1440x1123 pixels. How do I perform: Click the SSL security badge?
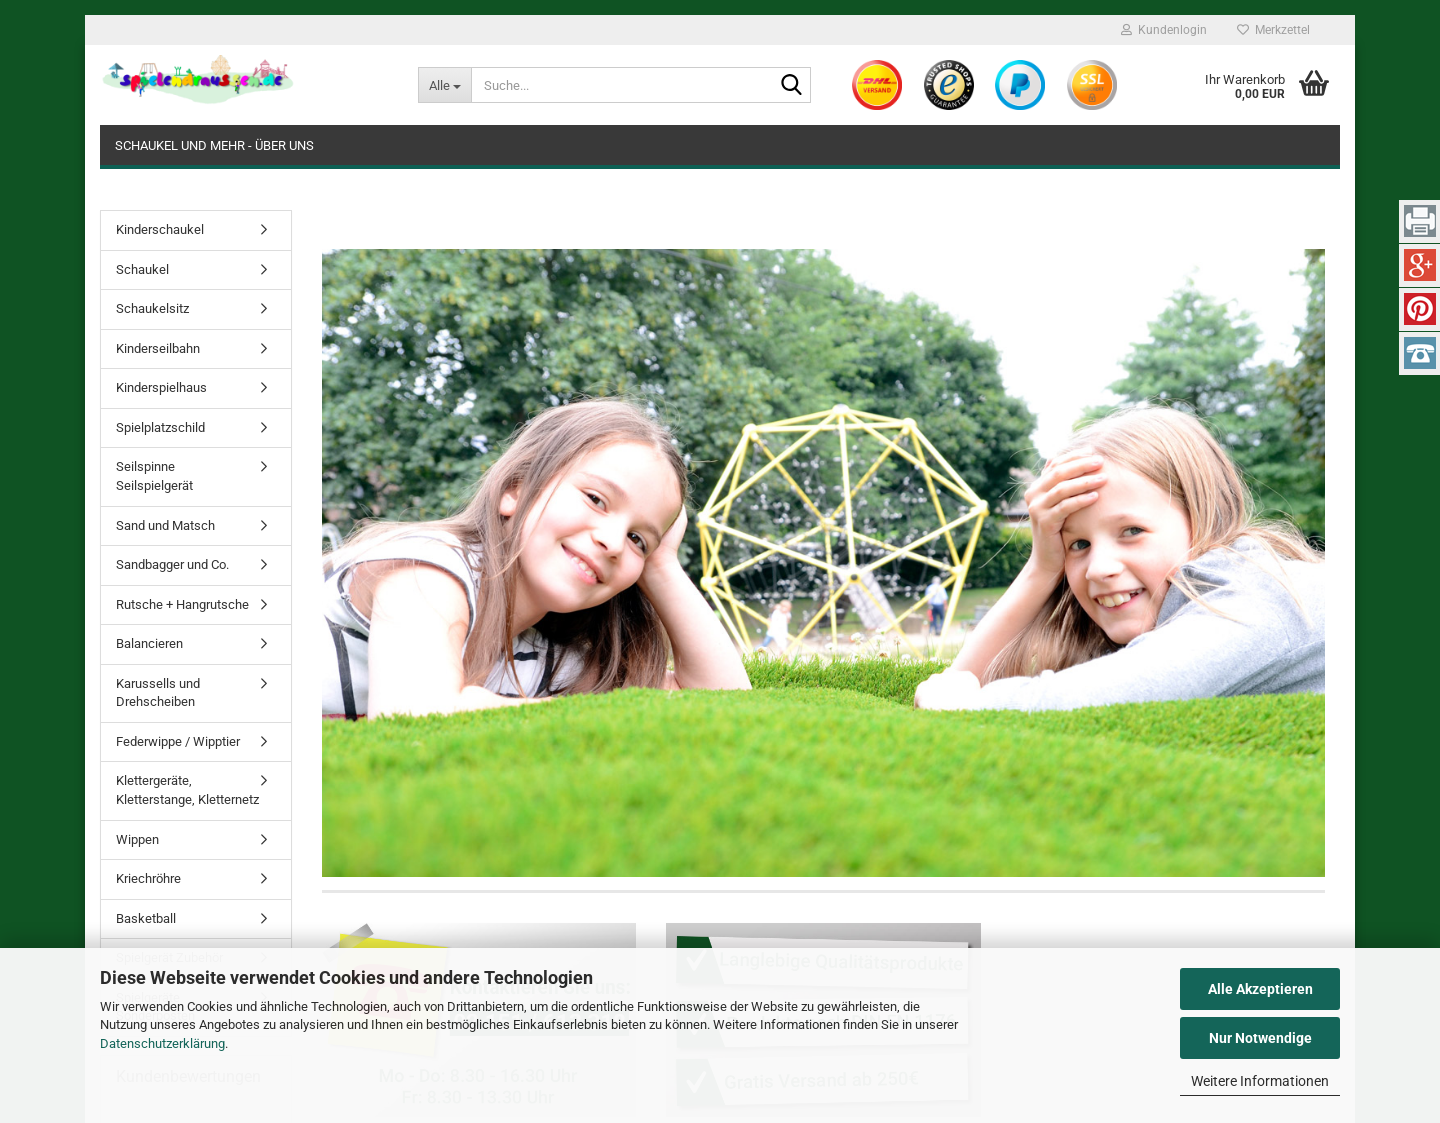1092,85
